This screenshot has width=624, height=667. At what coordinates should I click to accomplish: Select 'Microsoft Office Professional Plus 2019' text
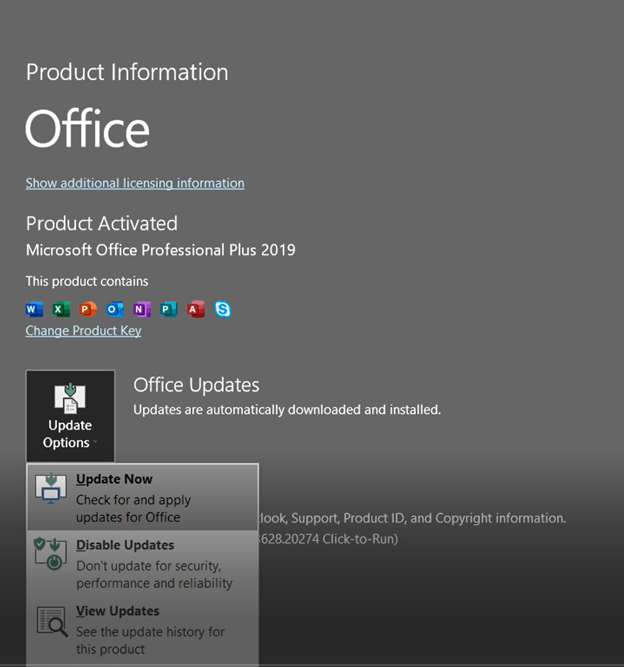[x=160, y=250]
